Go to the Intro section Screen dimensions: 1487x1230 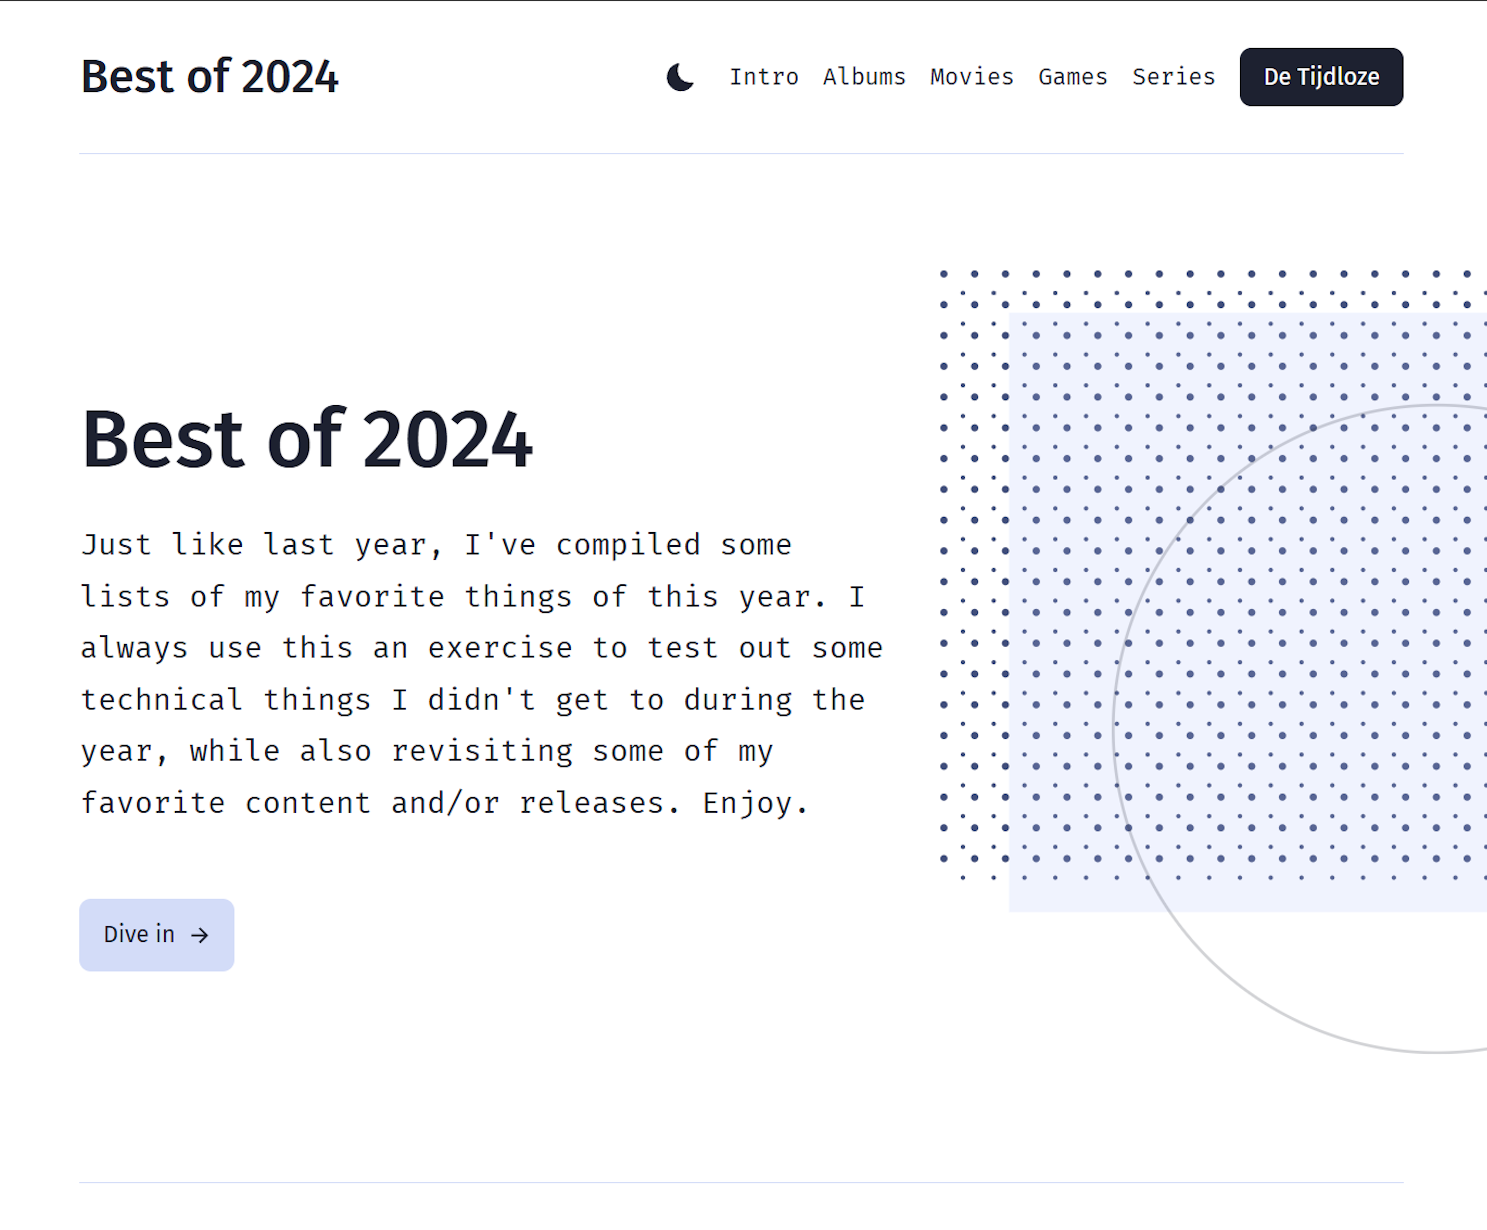pyautogui.click(x=764, y=77)
